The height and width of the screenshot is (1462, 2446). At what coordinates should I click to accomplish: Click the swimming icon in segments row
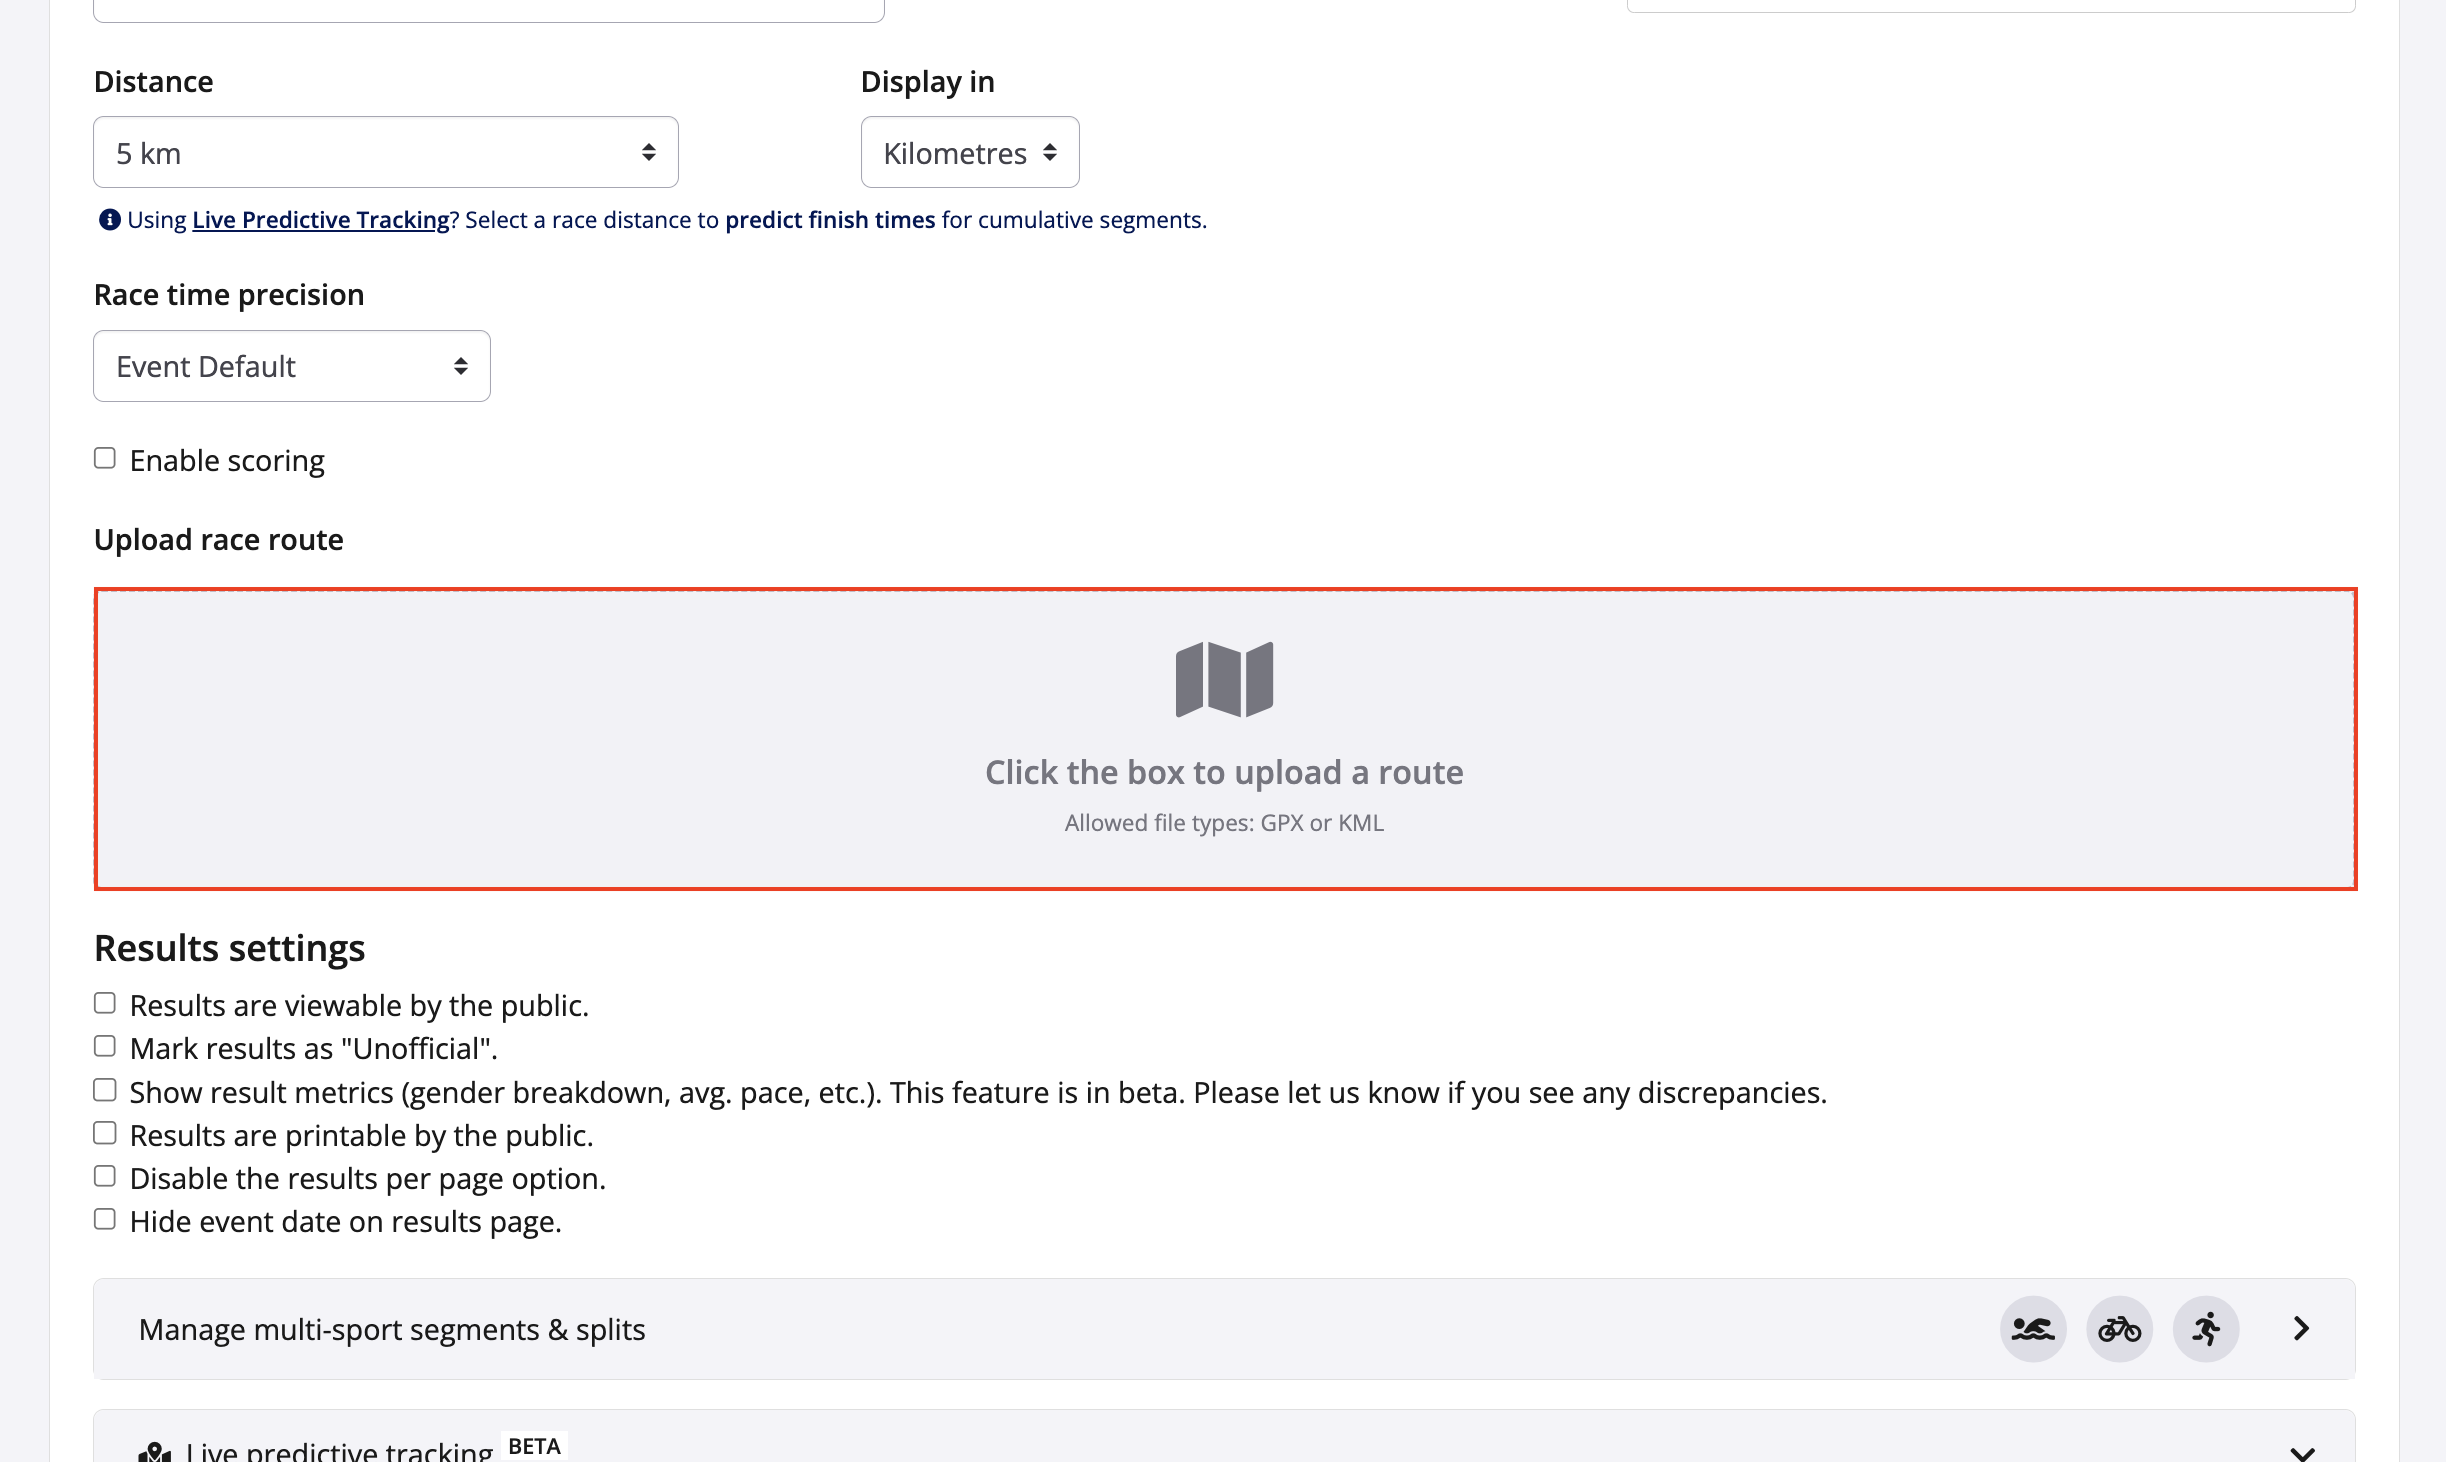click(2032, 1329)
